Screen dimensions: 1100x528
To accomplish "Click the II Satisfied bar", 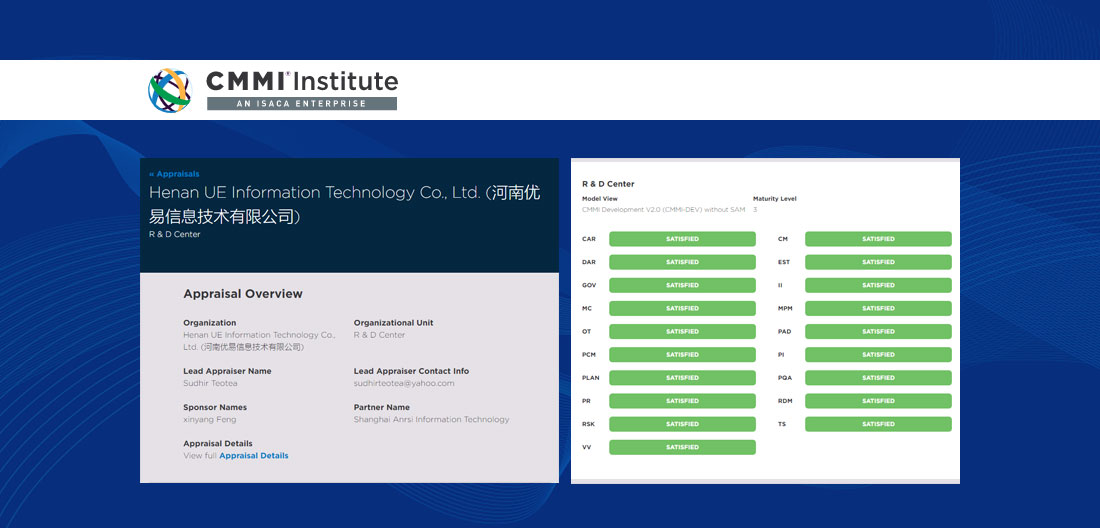I will [878, 285].
